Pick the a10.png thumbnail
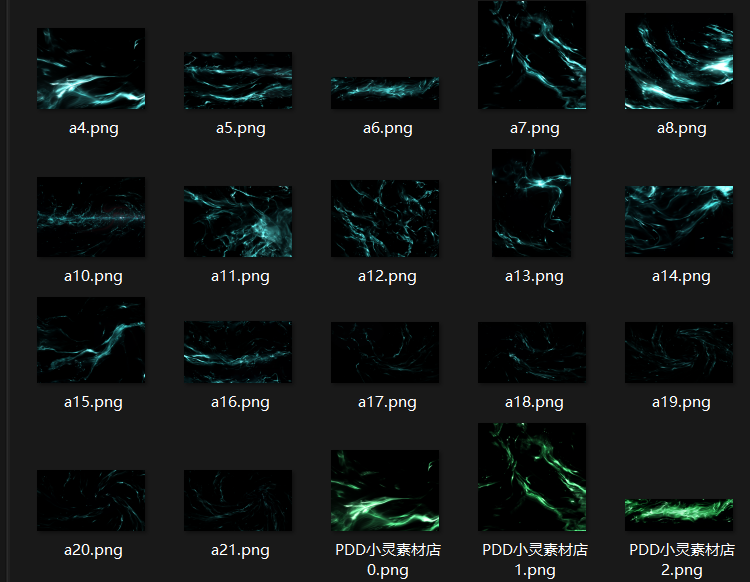Screen dimensions: 750x582 pyautogui.click(x=91, y=217)
